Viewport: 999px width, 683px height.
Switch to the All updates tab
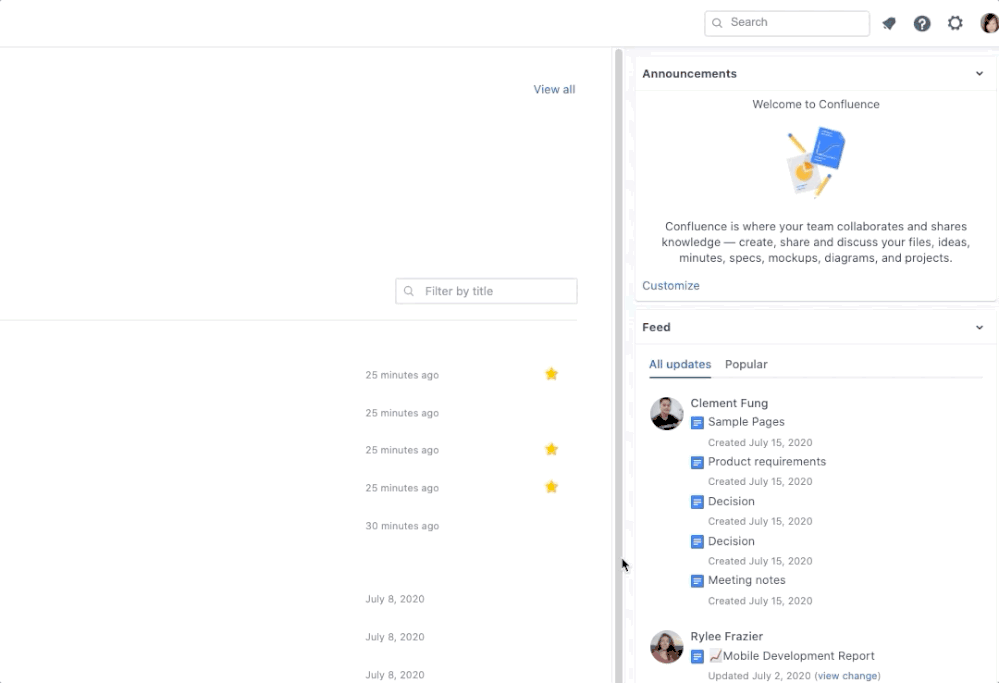[x=680, y=364]
